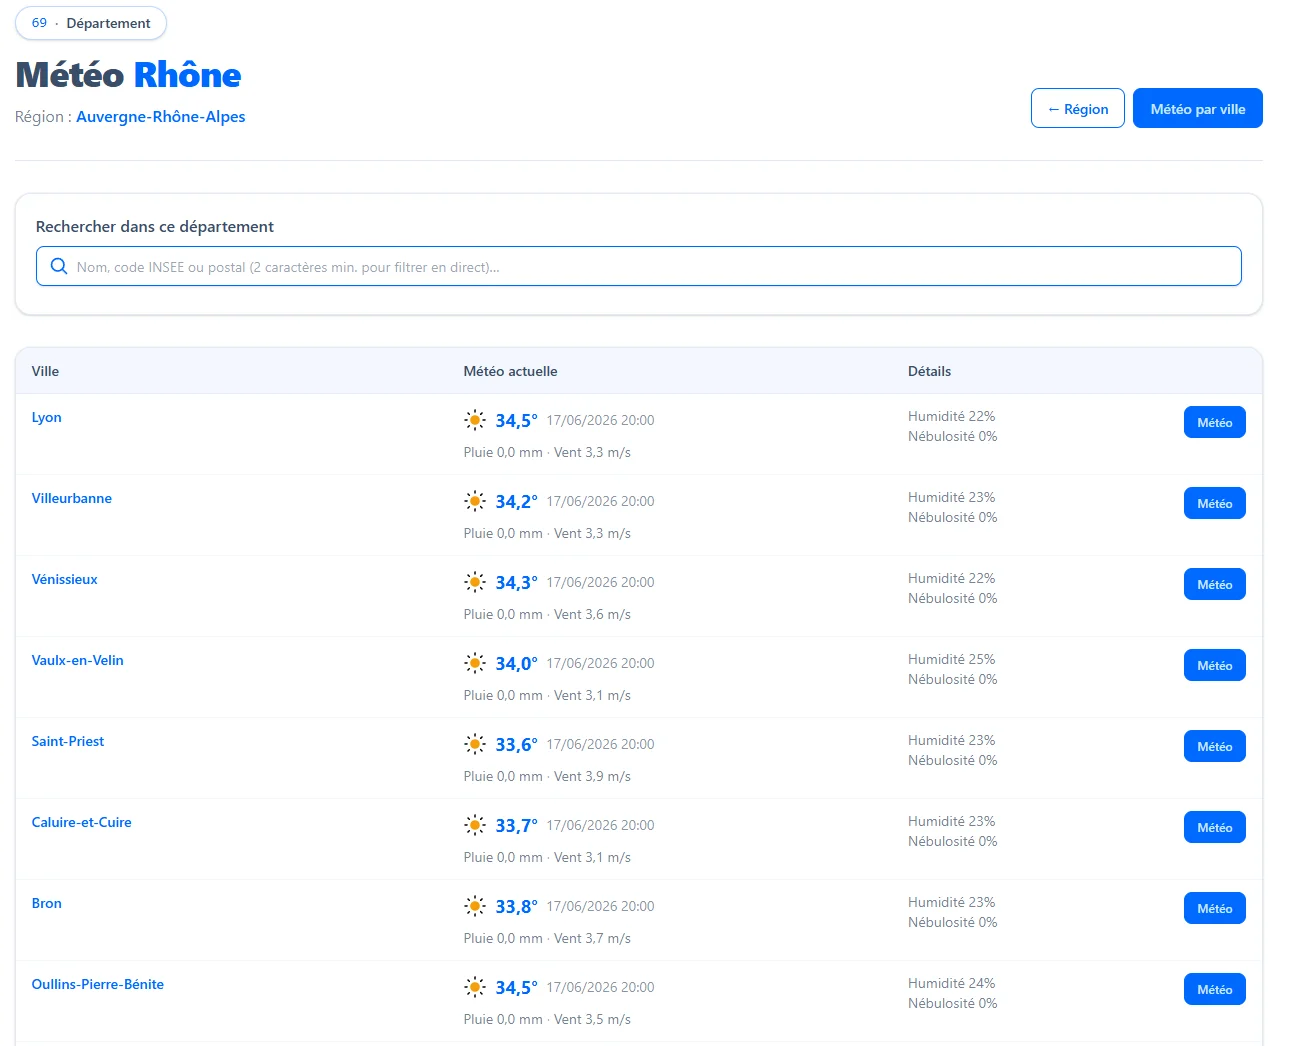This screenshot has width=1295, height=1046.
Task: Go back with the Région button
Action: [x=1078, y=108]
